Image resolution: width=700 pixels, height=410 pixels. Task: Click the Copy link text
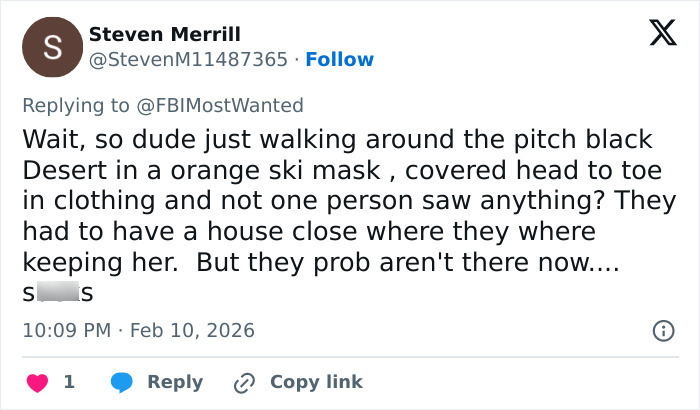point(316,382)
